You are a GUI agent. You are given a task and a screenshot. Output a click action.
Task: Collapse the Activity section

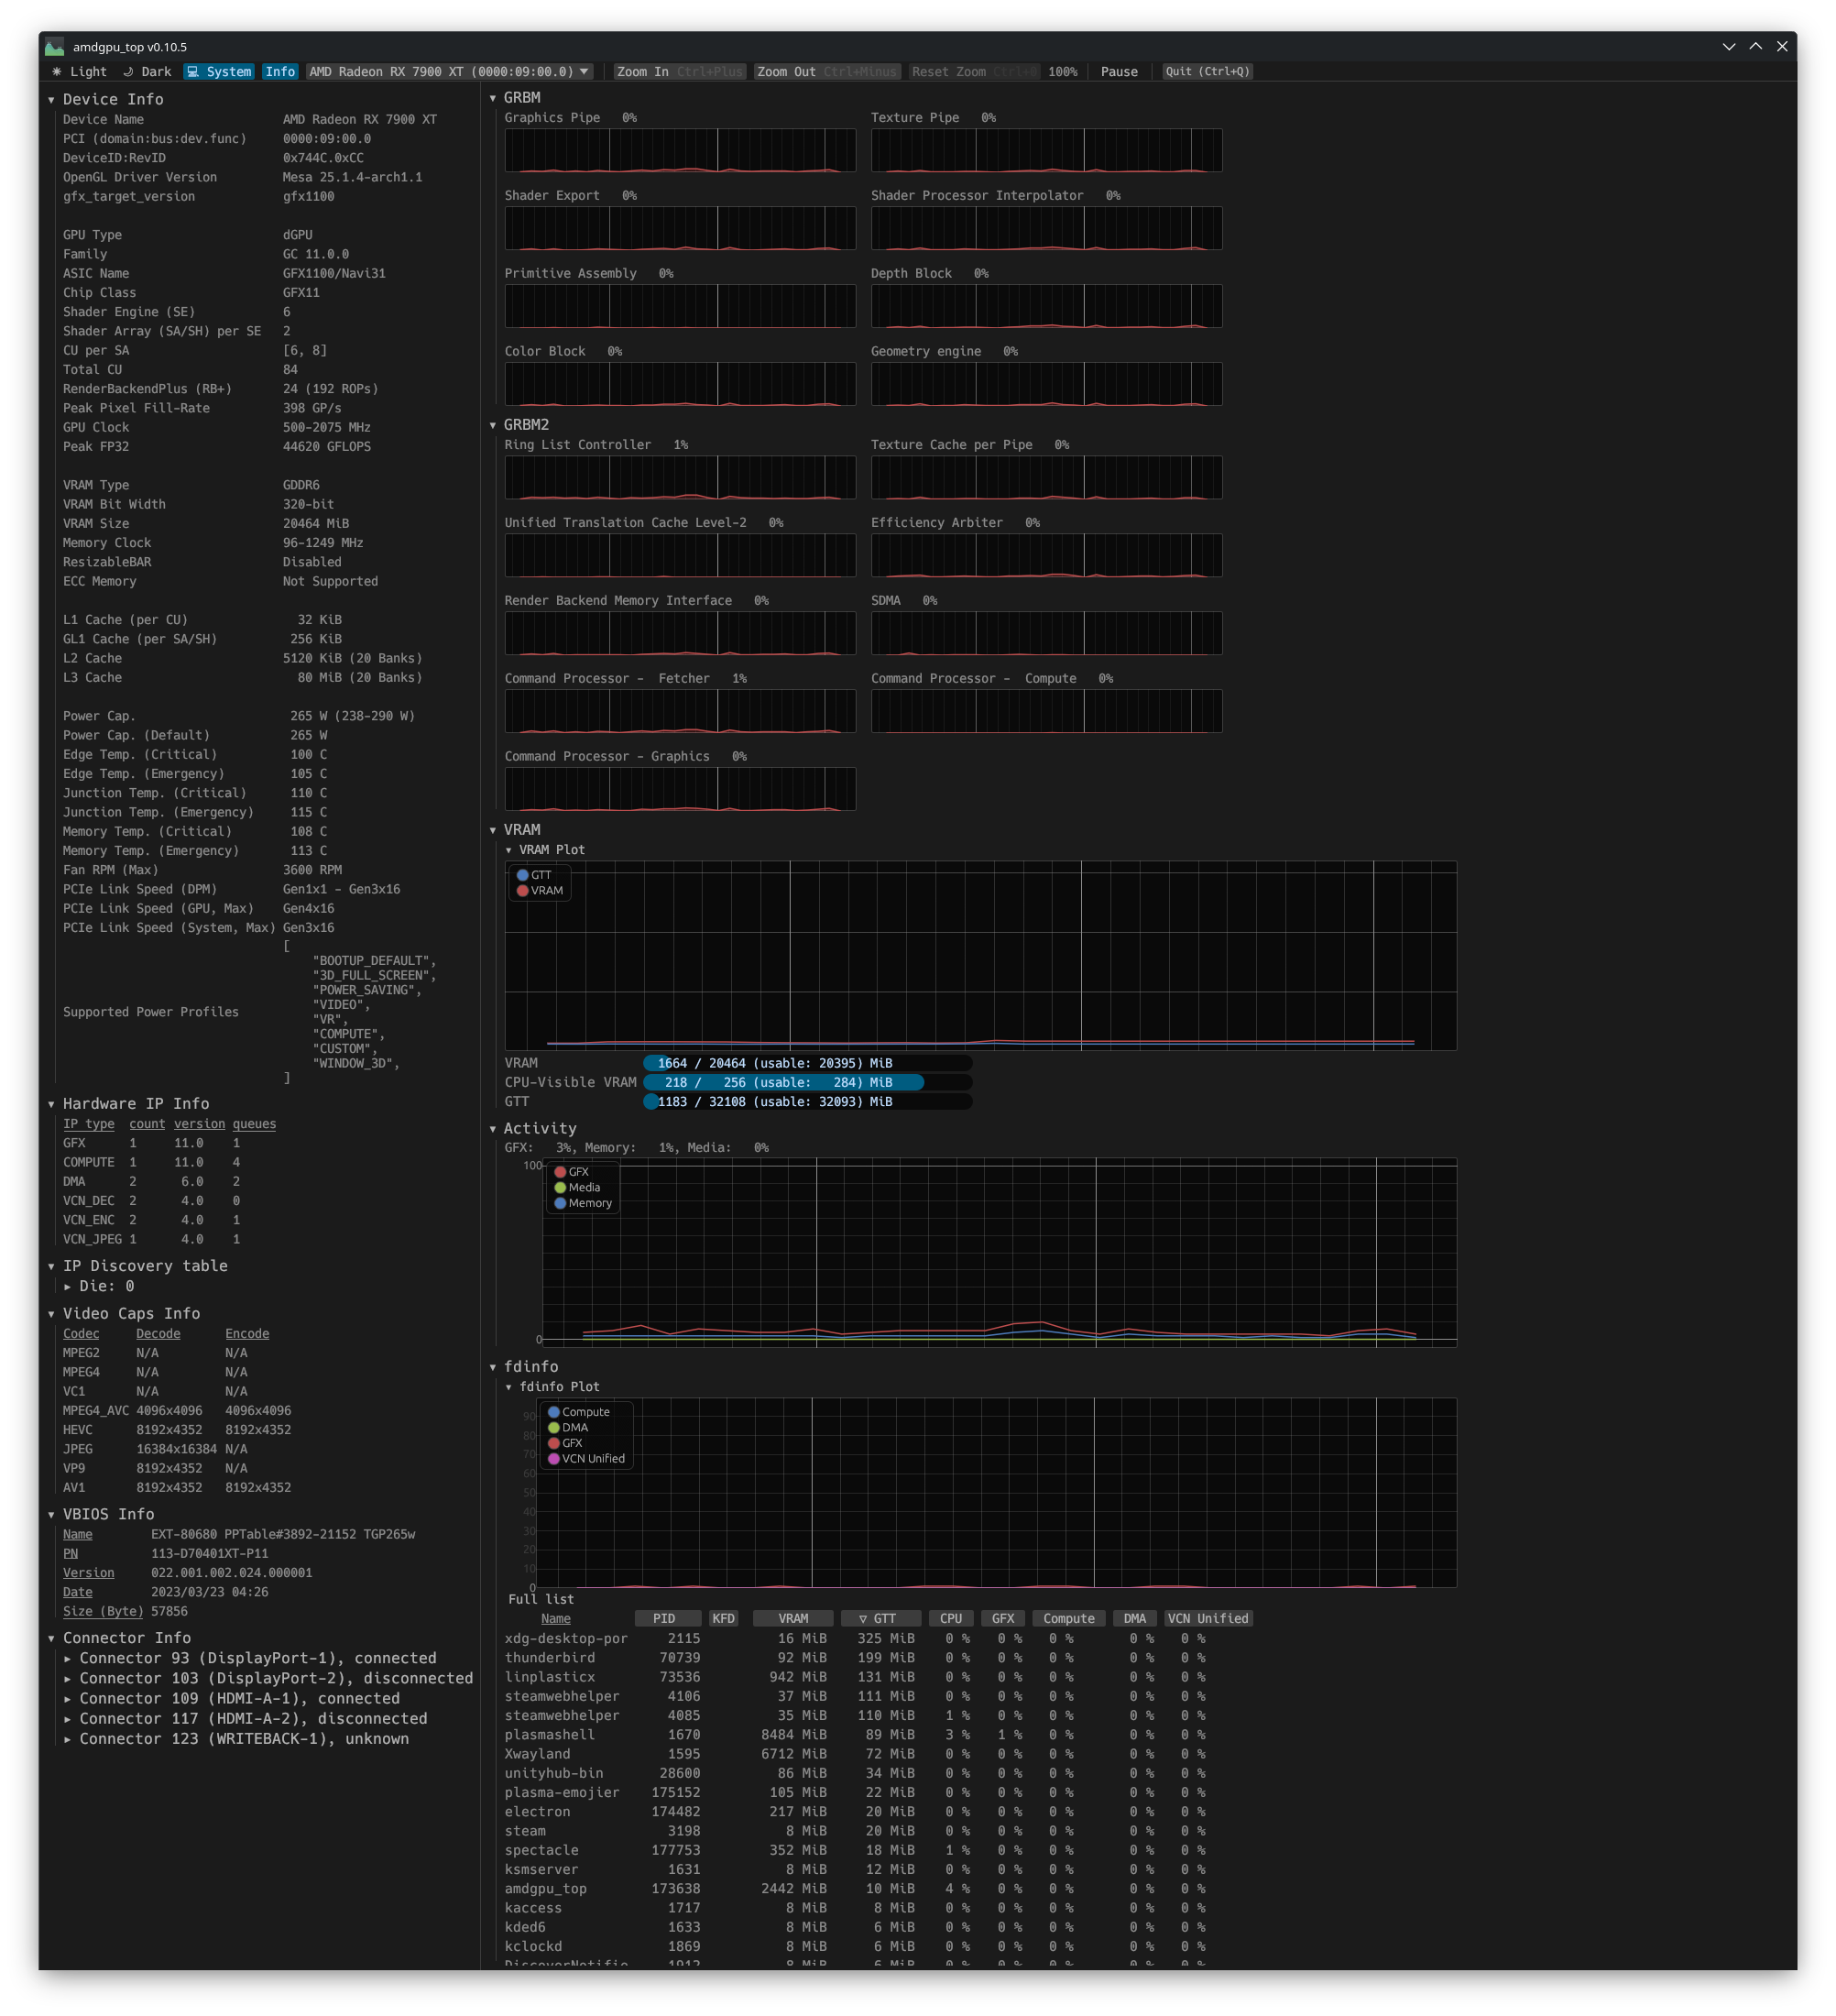pyautogui.click(x=533, y=1129)
